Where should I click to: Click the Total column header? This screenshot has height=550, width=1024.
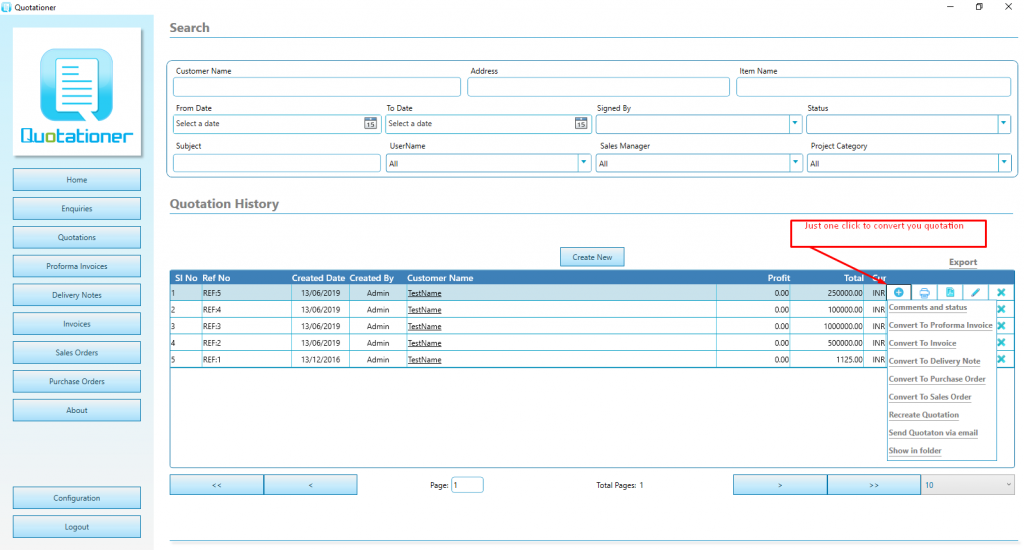(853, 278)
